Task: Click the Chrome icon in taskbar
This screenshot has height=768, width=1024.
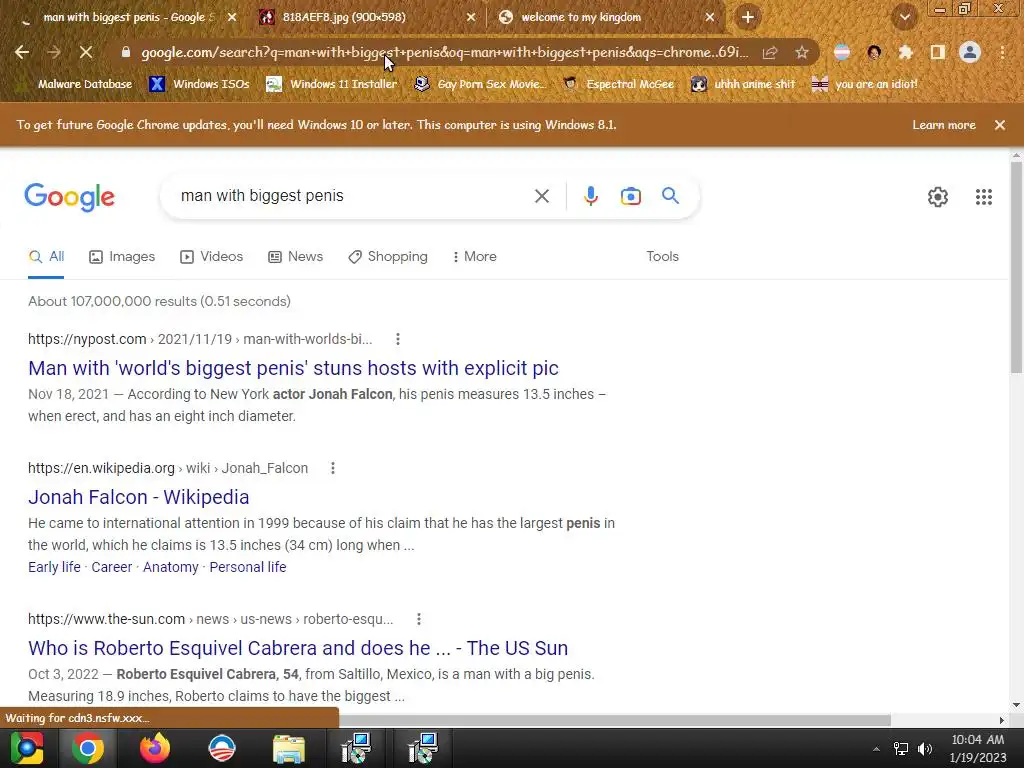Action: [x=88, y=748]
